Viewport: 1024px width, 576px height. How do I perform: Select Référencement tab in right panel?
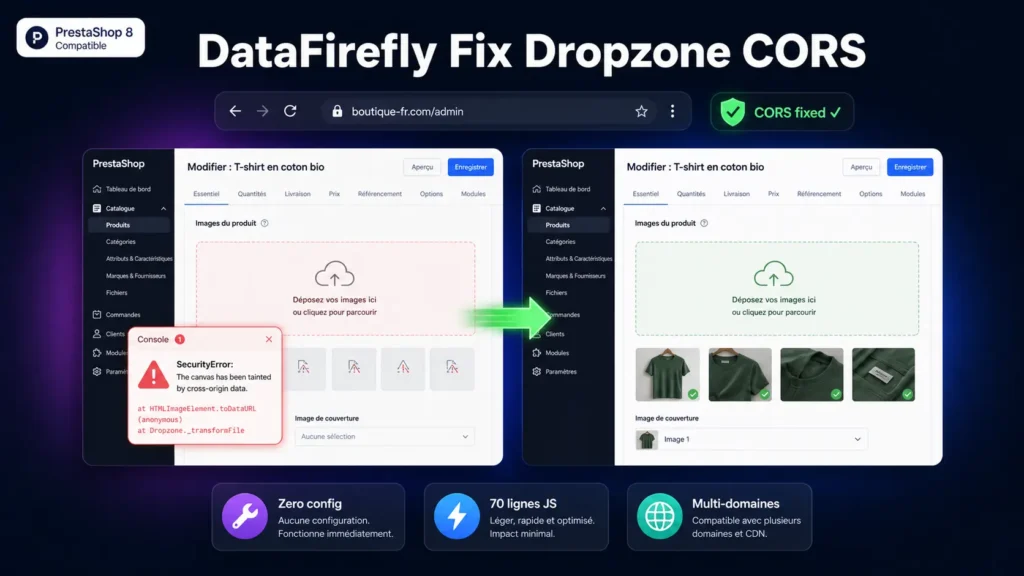click(x=819, y=194)
